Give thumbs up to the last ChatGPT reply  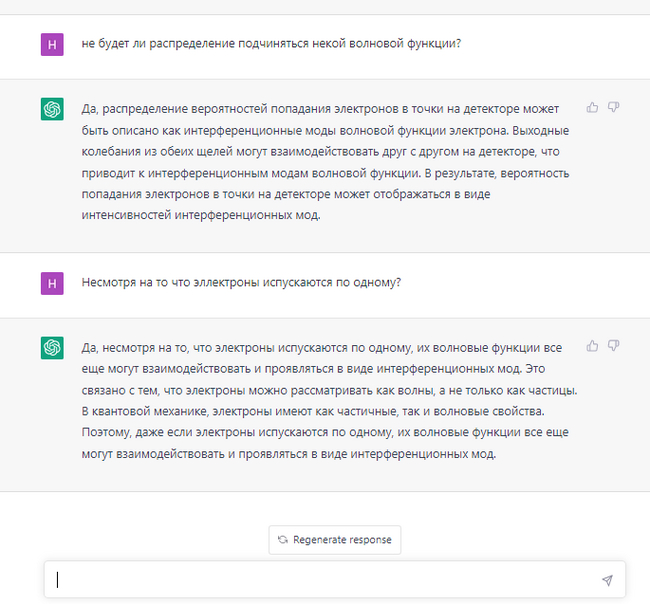coord(592,346)
